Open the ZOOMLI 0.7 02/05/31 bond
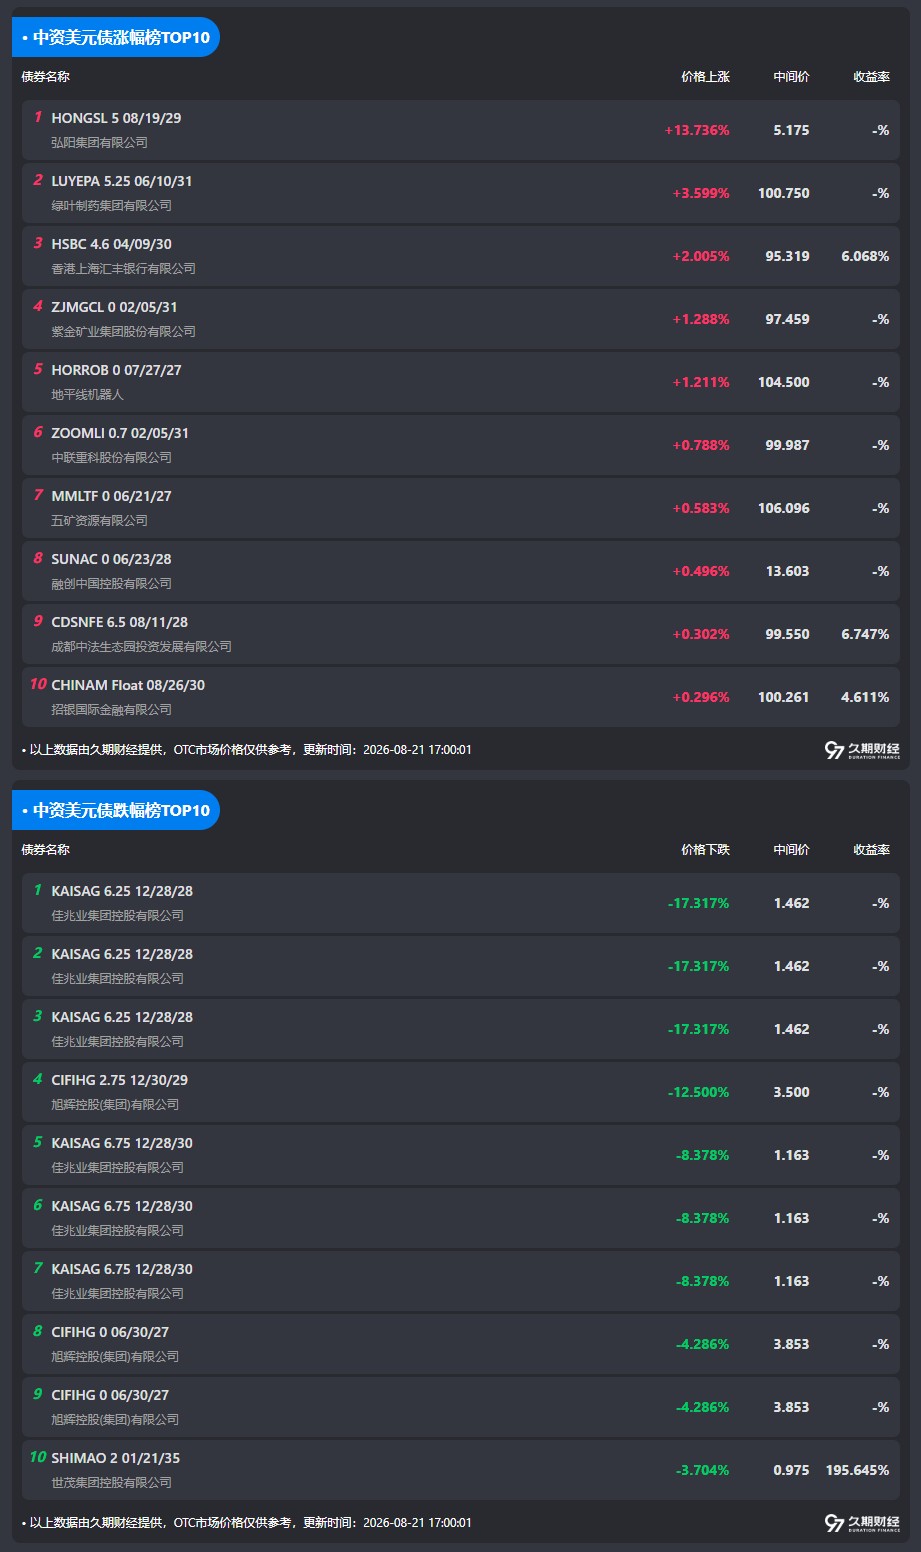 pos(120,433)
